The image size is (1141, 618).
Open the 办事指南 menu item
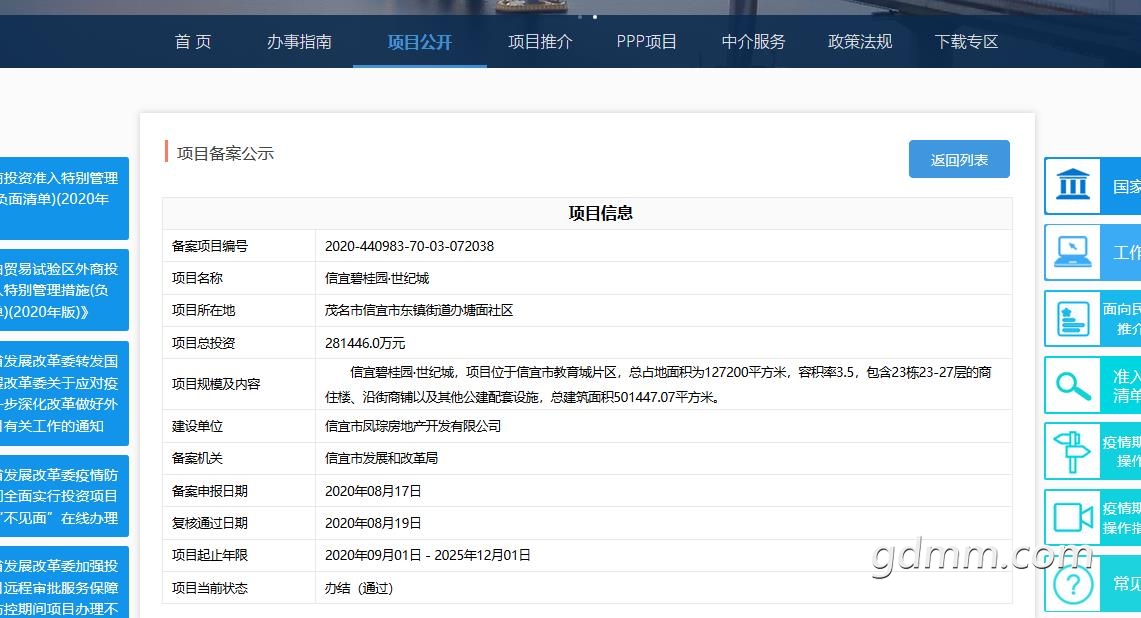pyautogui.click(x=299, y=42)
